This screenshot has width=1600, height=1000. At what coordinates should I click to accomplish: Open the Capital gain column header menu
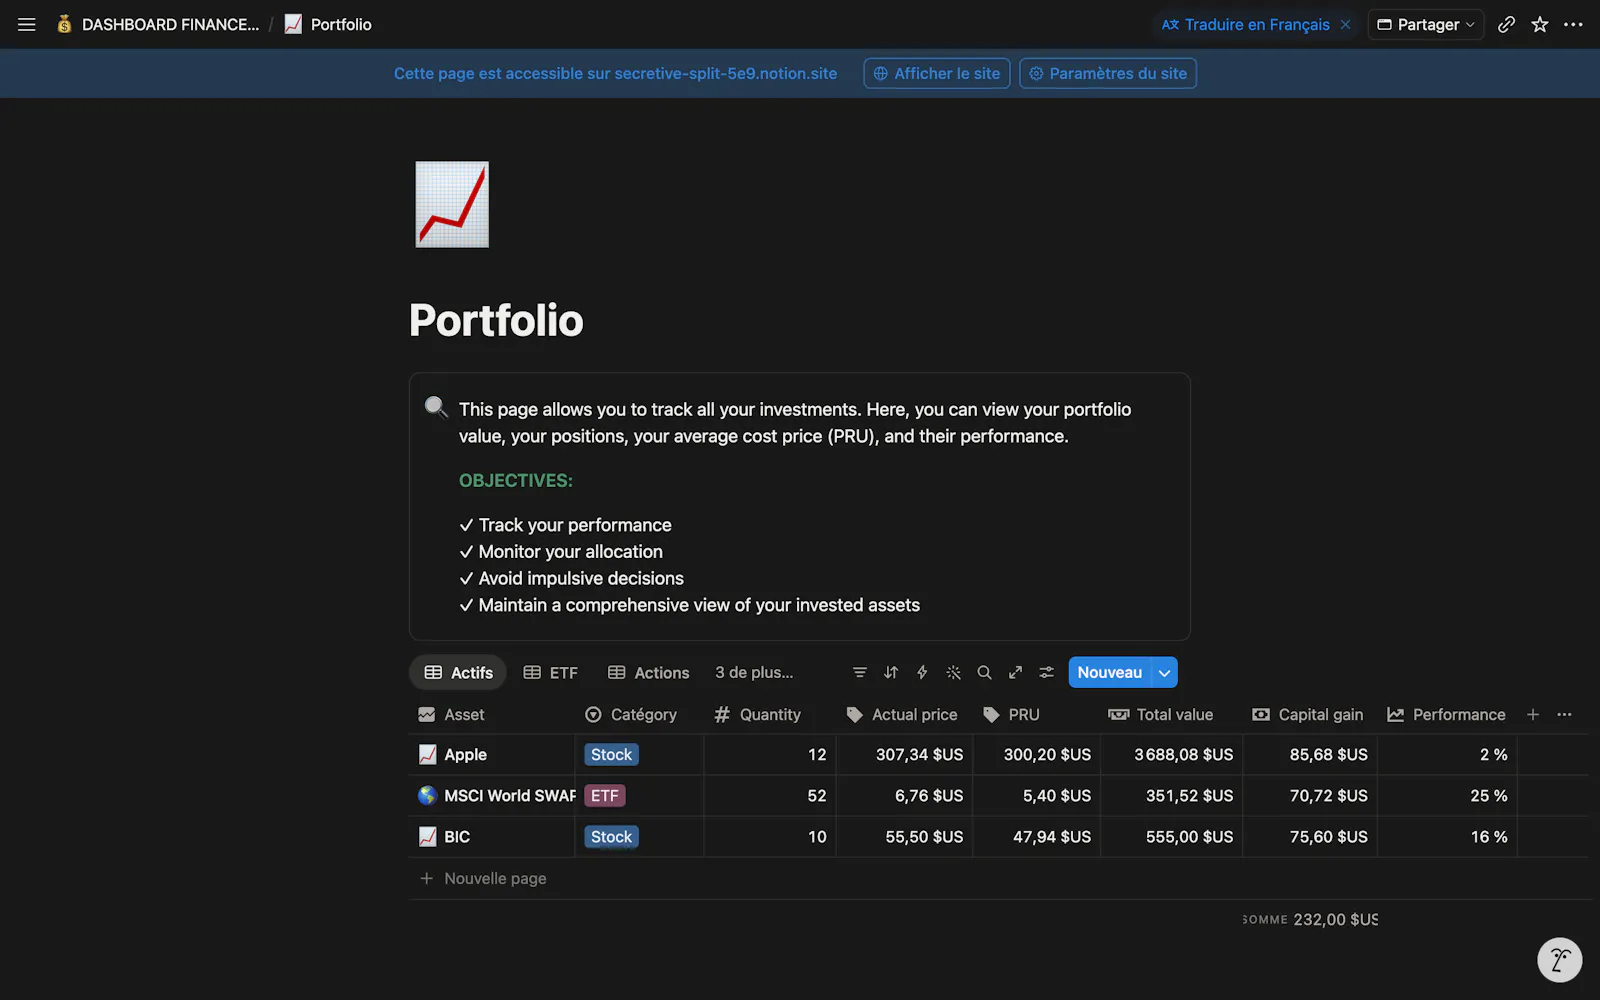pyautogui.click(x=1309, y=714)
